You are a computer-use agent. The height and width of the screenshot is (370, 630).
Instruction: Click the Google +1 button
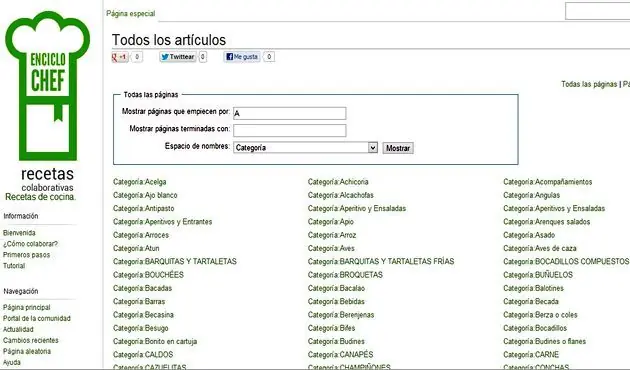(x=120, y=57)
